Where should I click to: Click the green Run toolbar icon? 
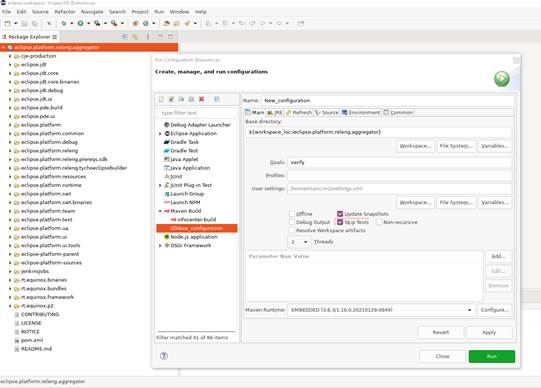[x=80, y=23]
